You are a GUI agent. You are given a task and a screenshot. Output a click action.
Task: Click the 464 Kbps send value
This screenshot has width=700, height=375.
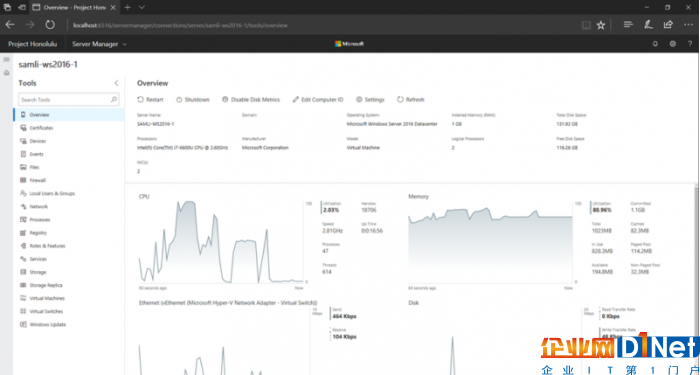[345, 317]
